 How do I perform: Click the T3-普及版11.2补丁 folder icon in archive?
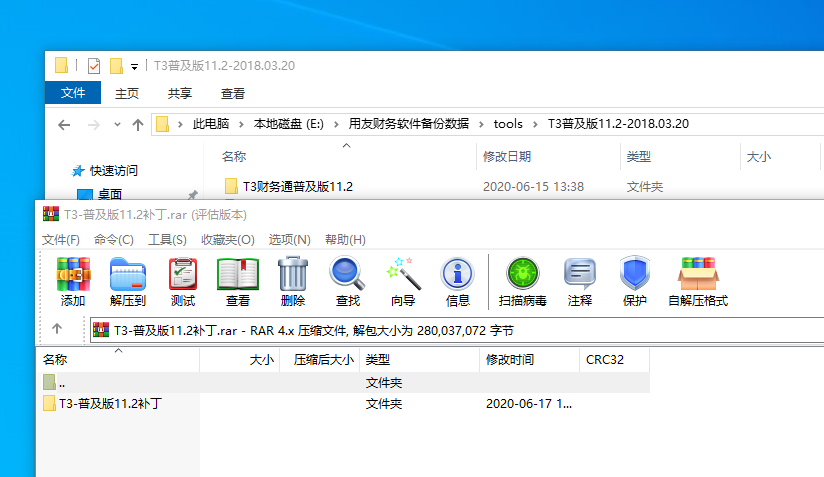click(49, 403)
